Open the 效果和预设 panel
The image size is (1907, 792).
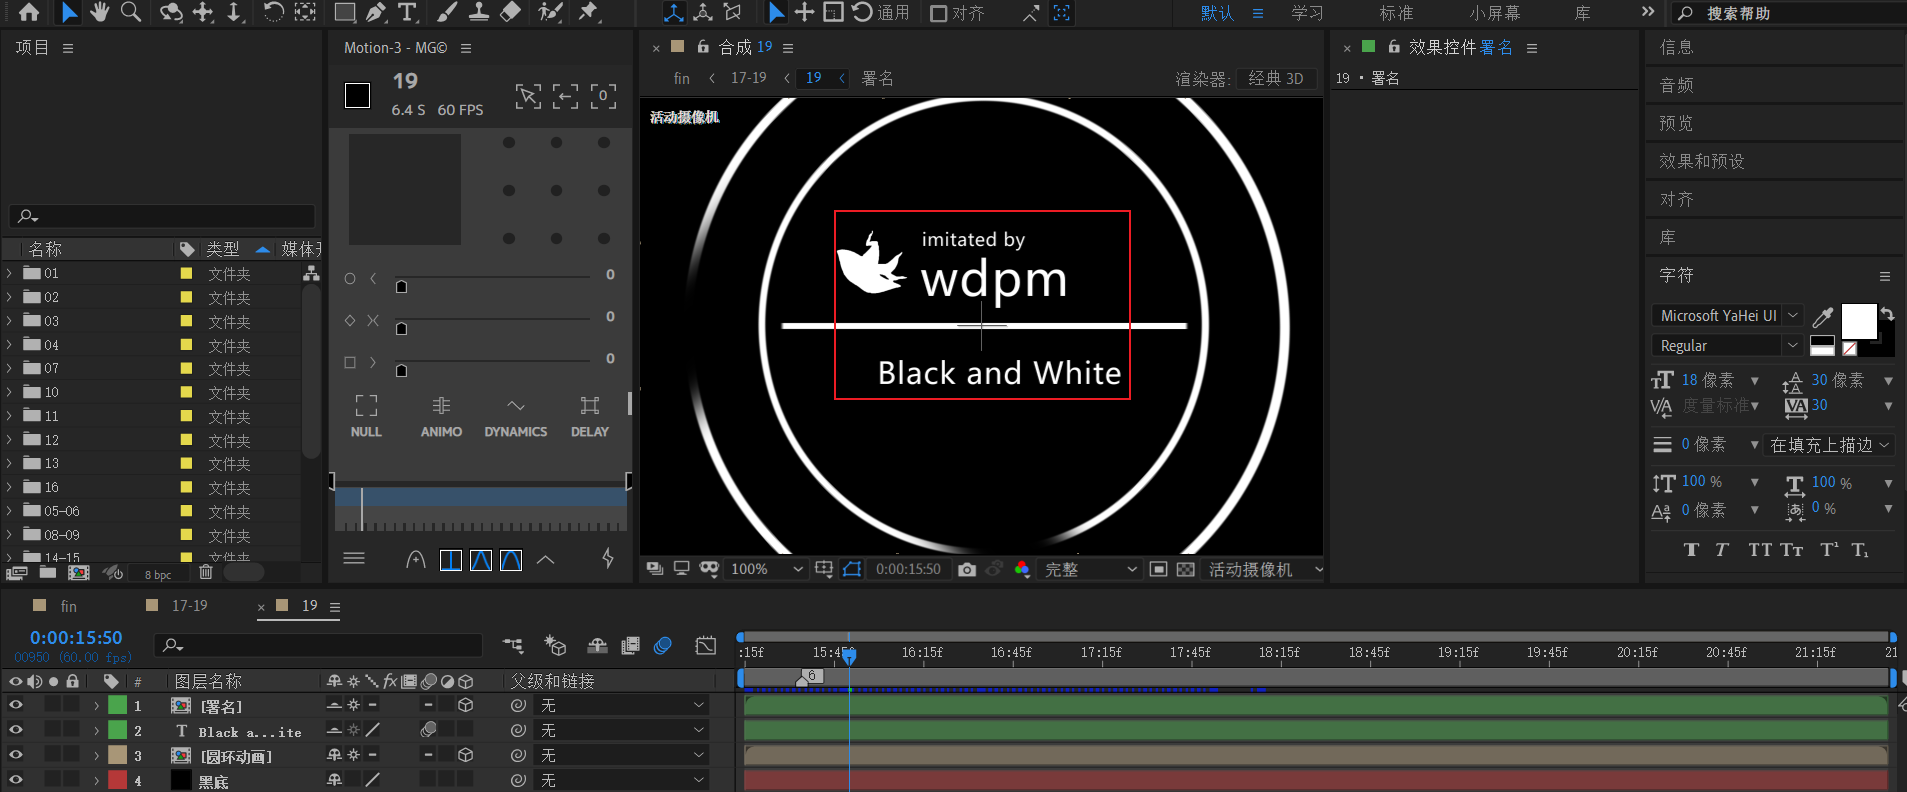point(1702,161)
